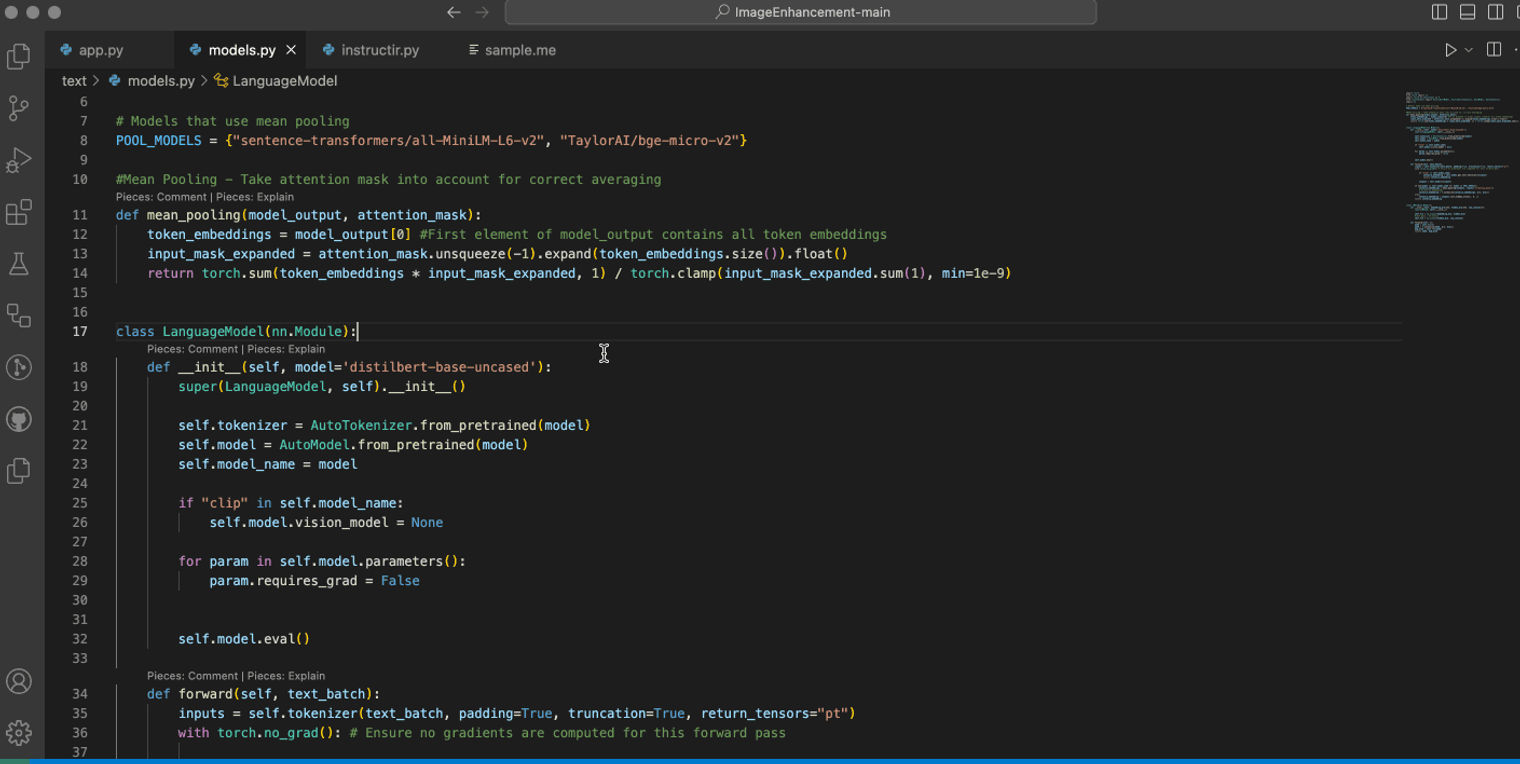Click line number 17 in gutter

pos(79,332)
